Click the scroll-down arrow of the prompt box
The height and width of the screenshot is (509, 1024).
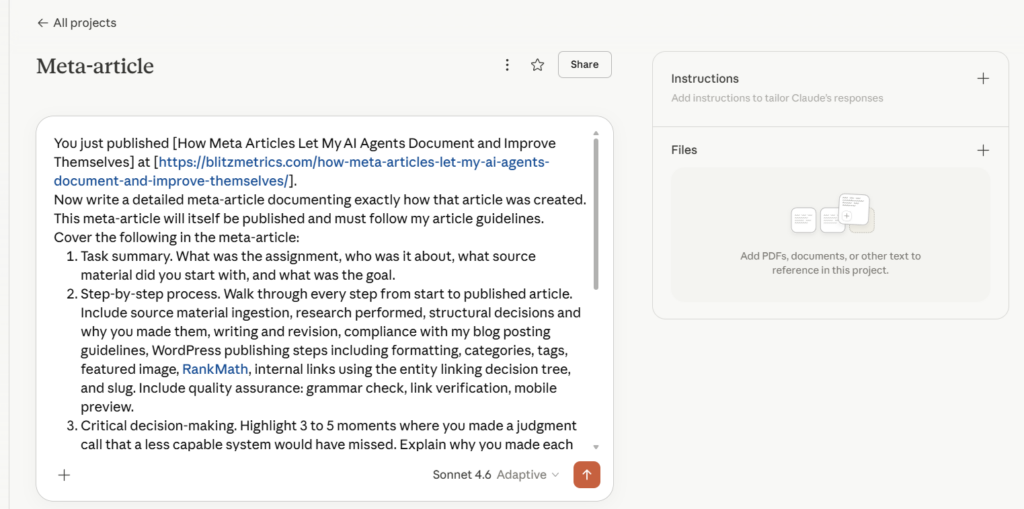(x=597, y=446)
